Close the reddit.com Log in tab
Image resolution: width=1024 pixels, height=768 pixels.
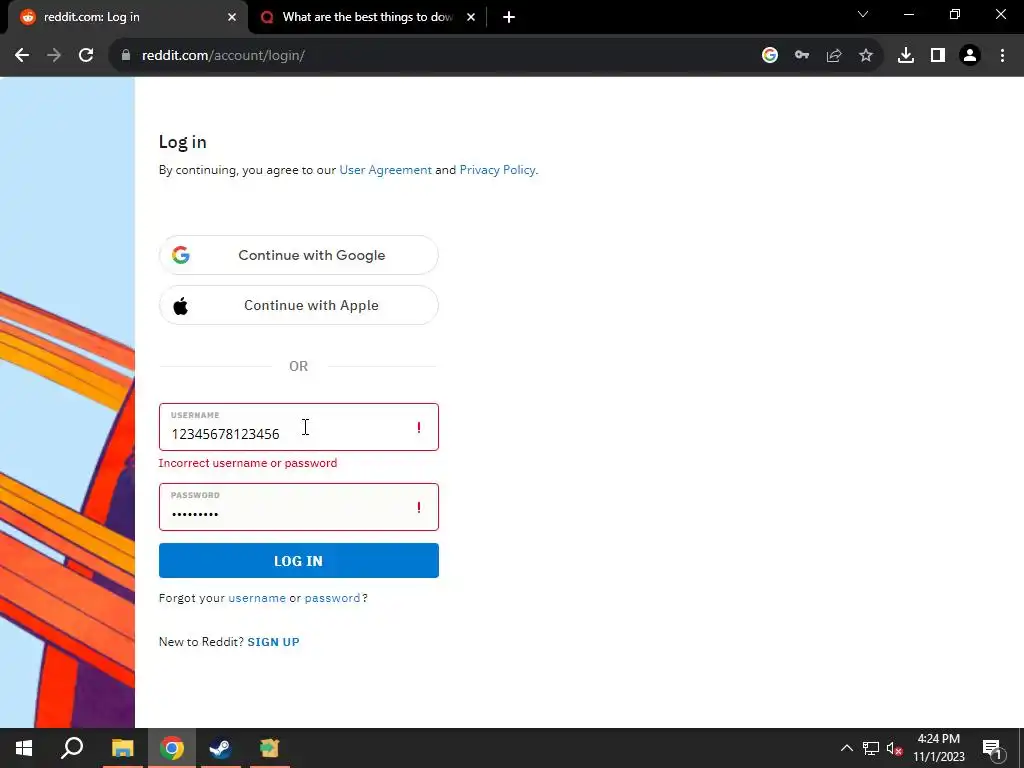coord(232,17)
